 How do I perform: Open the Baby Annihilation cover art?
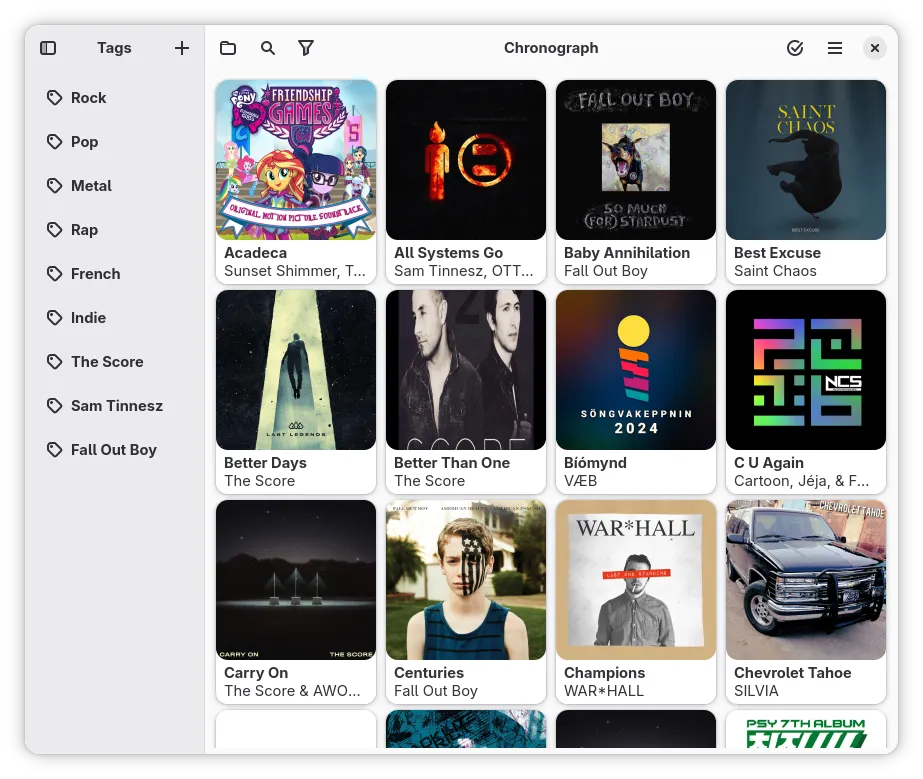point(636,160)
